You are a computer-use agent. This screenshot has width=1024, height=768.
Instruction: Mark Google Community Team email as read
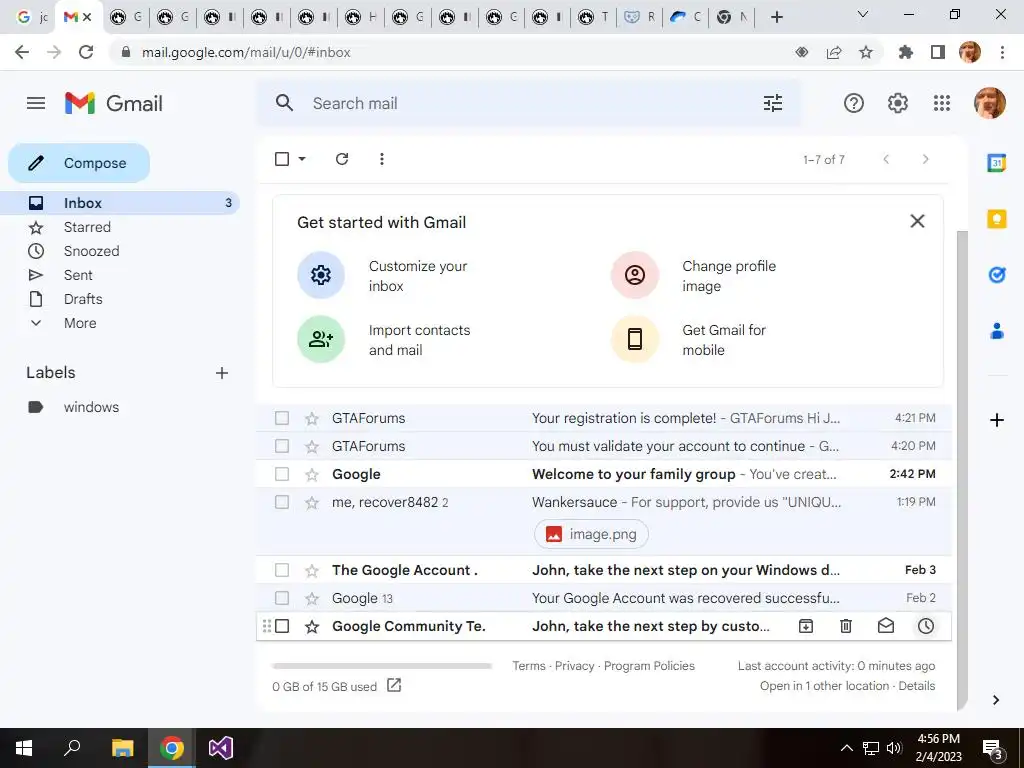(x=886, y=626)
